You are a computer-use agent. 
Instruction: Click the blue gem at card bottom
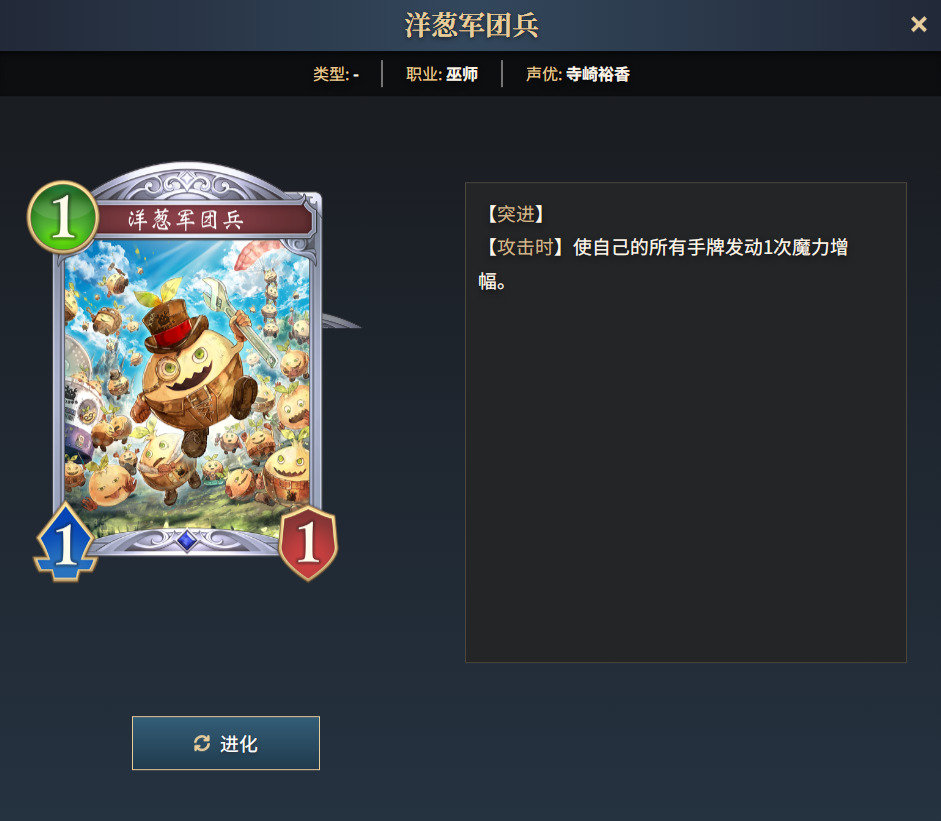click(x=187, y=540)
